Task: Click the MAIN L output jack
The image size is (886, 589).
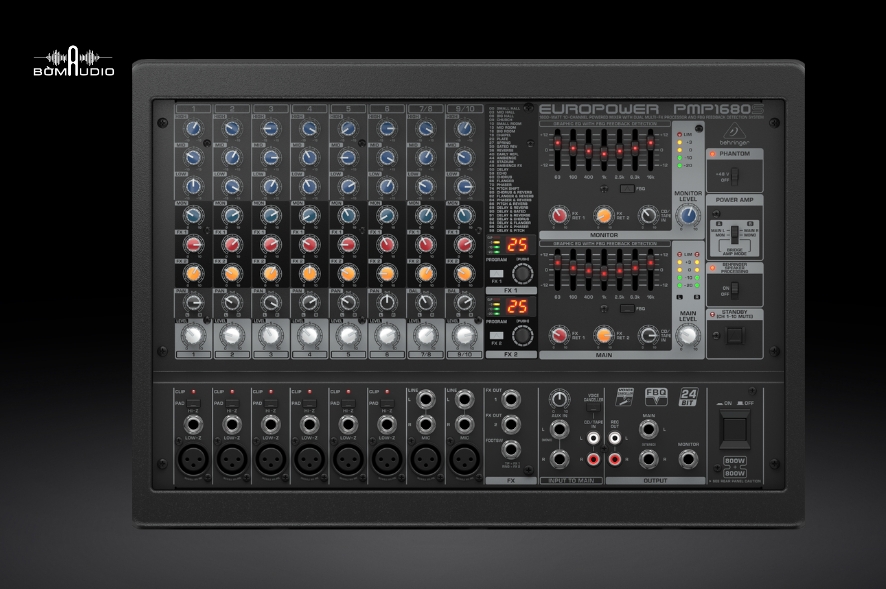Action: pyautogui.click(x=648, y=430)
